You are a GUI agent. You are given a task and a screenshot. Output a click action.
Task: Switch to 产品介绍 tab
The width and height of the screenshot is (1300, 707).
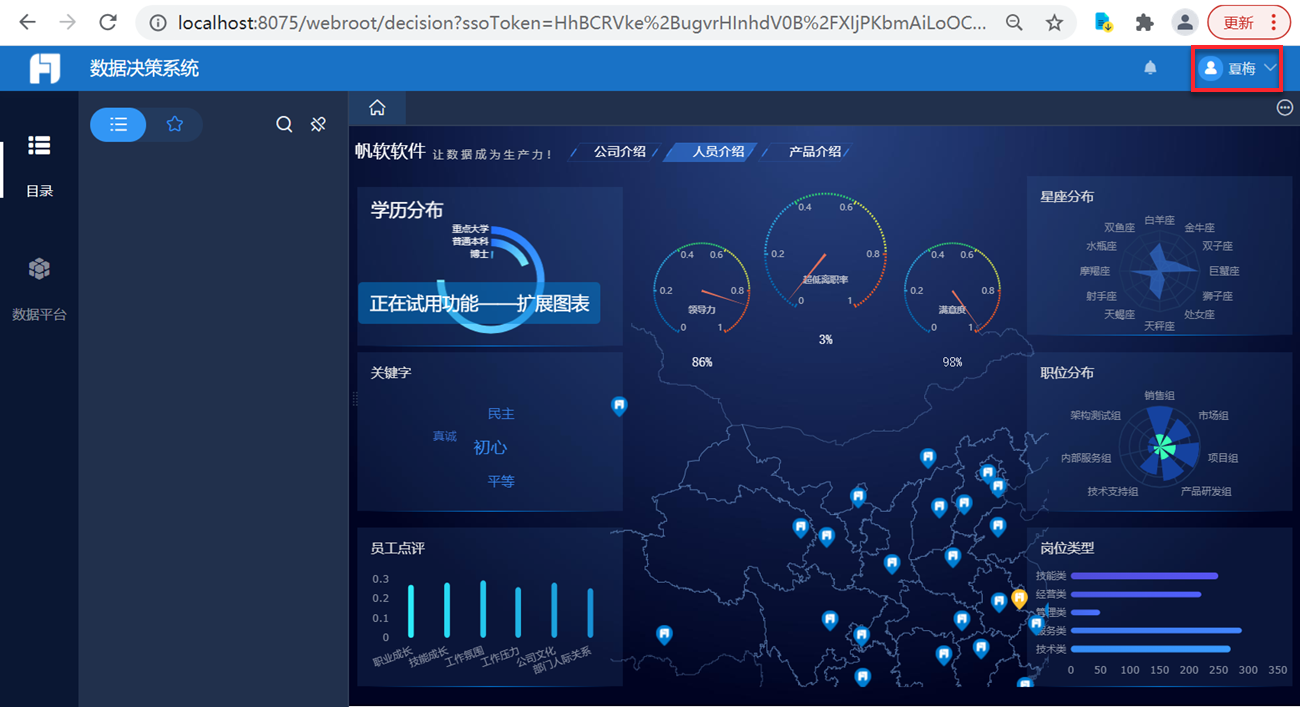click(815, 152)
